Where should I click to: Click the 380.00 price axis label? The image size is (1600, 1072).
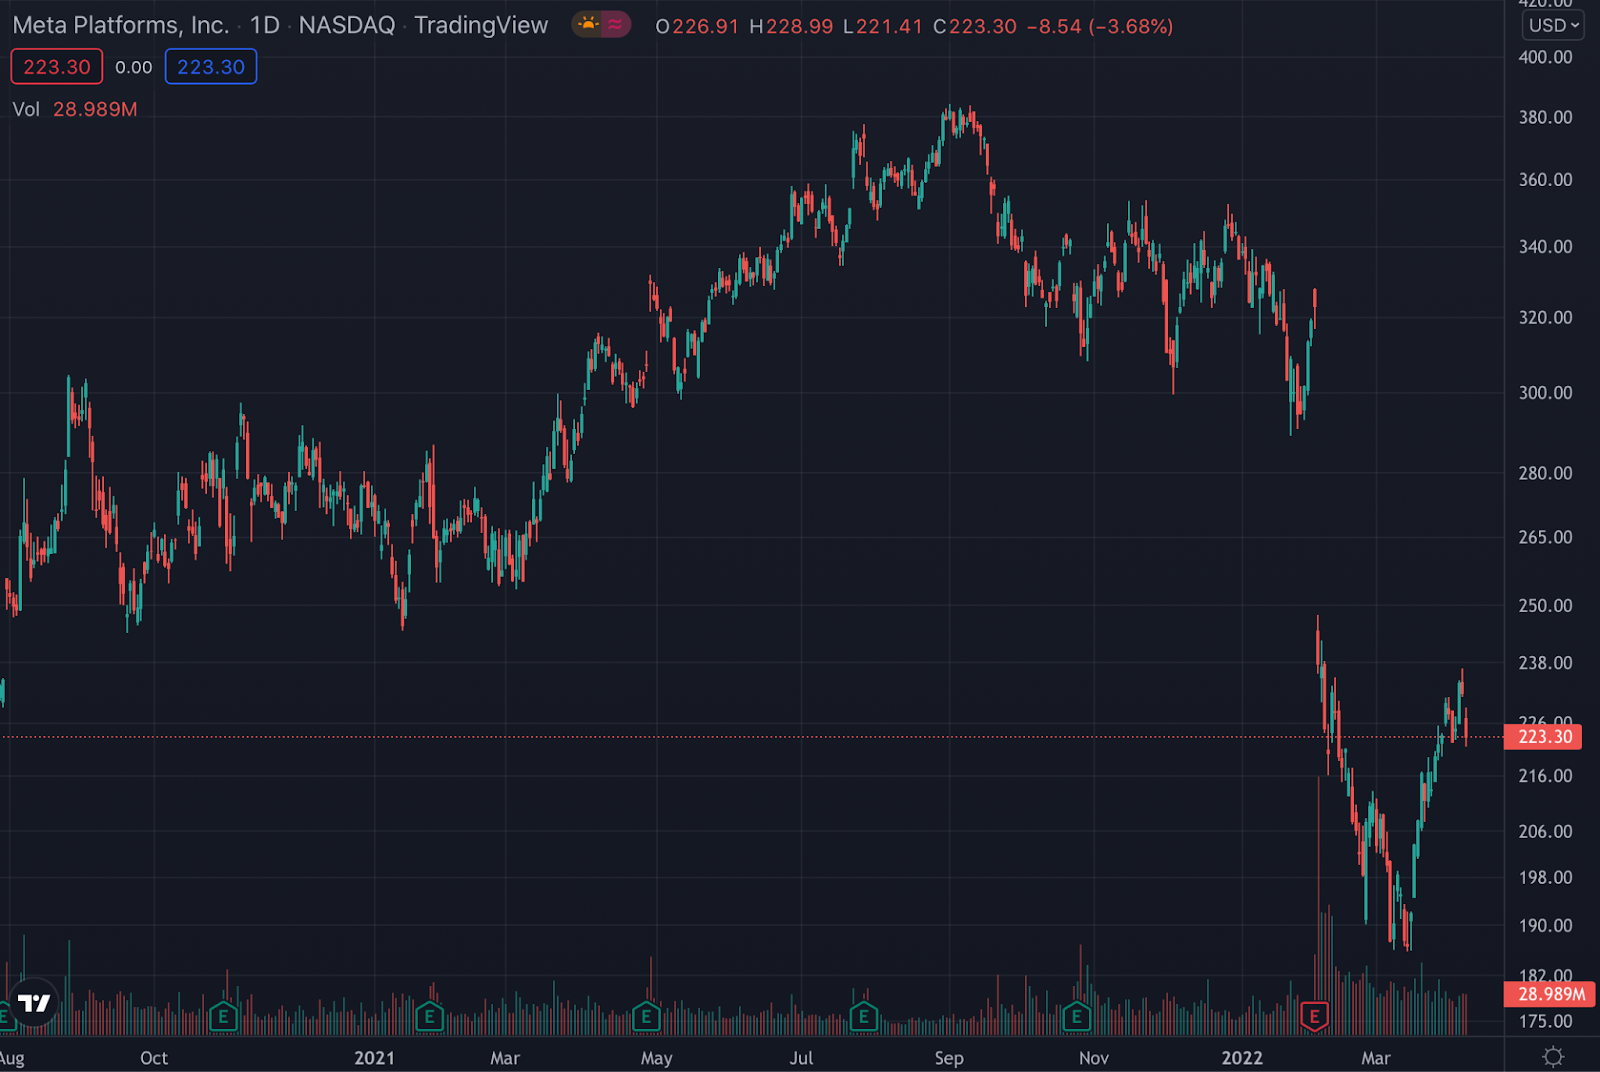point(1545,117)
